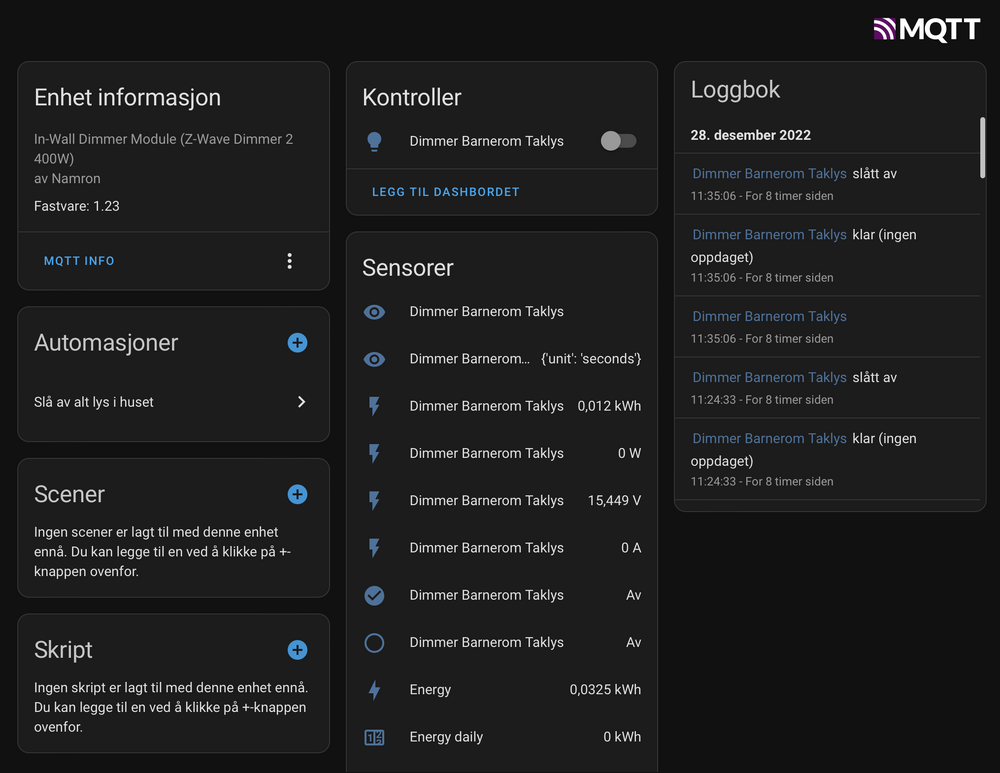Screen dimensions: 1000x773
Task: Open MQTT INFO
Action: pos(79,260)
